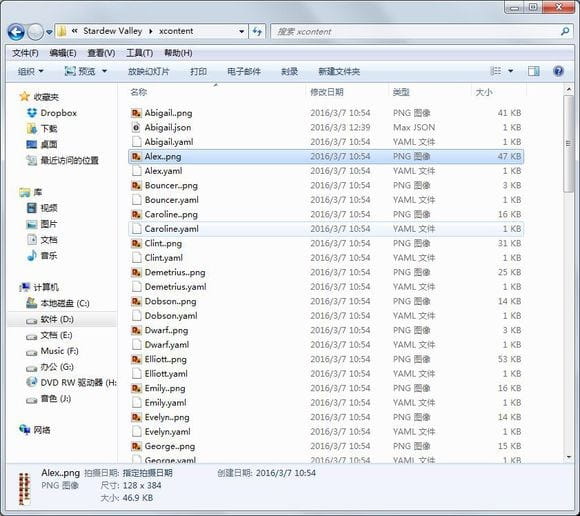The width and height of the screenshot is (580, 516).
Task: Click the refresh icon beside address bar
Action: [x=257, y=31]
